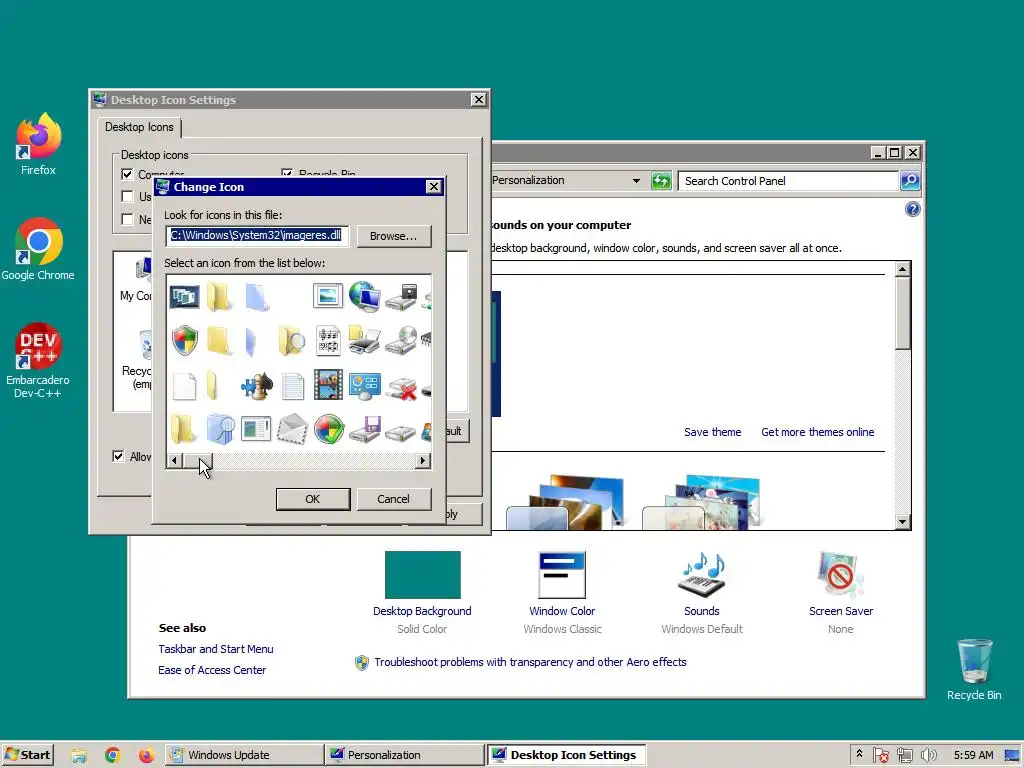Select the plain hard drive icon
Image resolution: width=1024 pixels, height=768 pixels.
pyautogui.click(x=400, y=432)
